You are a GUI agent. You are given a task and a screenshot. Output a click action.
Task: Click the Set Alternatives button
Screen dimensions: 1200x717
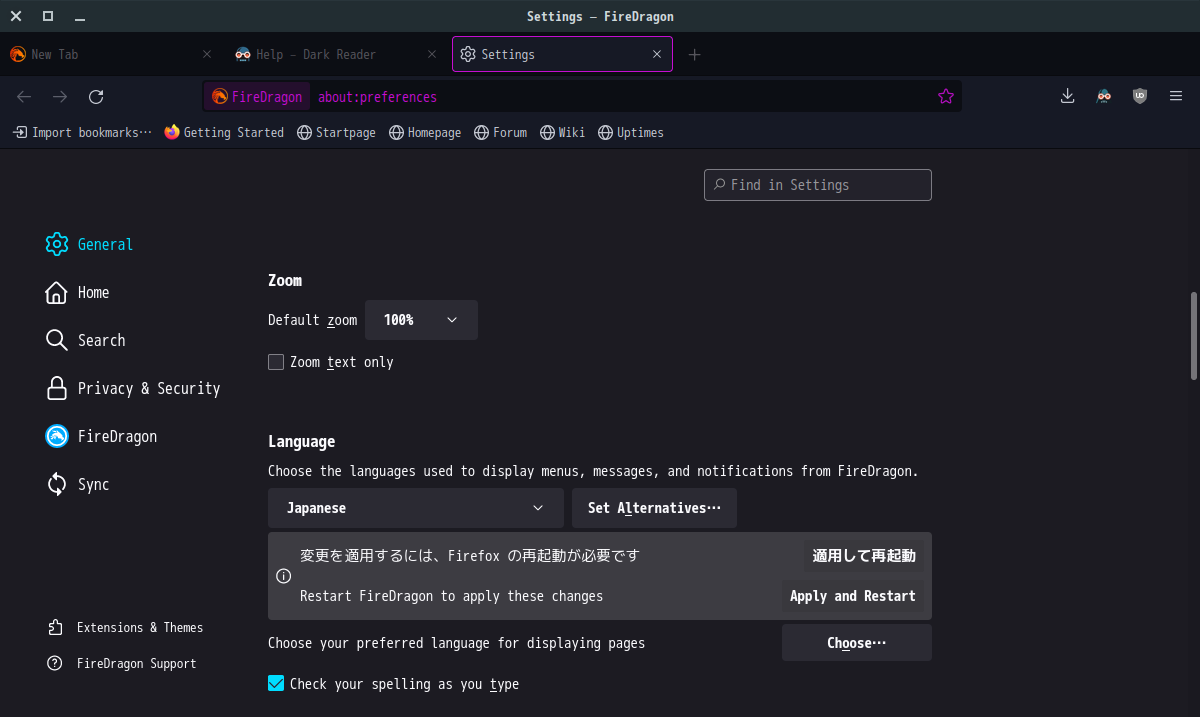[654, 508]
